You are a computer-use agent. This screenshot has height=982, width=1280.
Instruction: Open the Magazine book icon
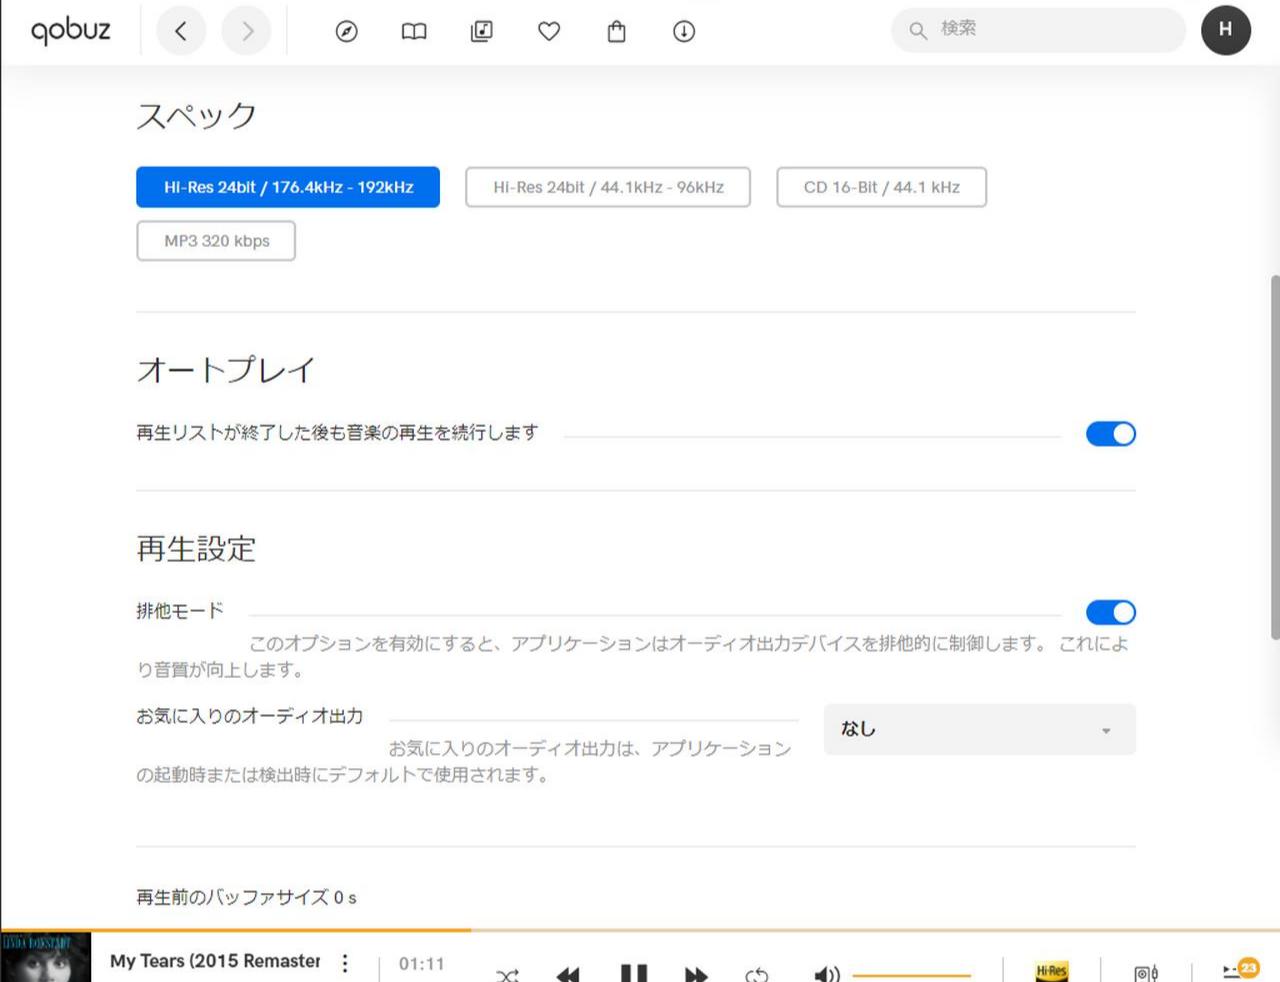(x=414, y=31)
